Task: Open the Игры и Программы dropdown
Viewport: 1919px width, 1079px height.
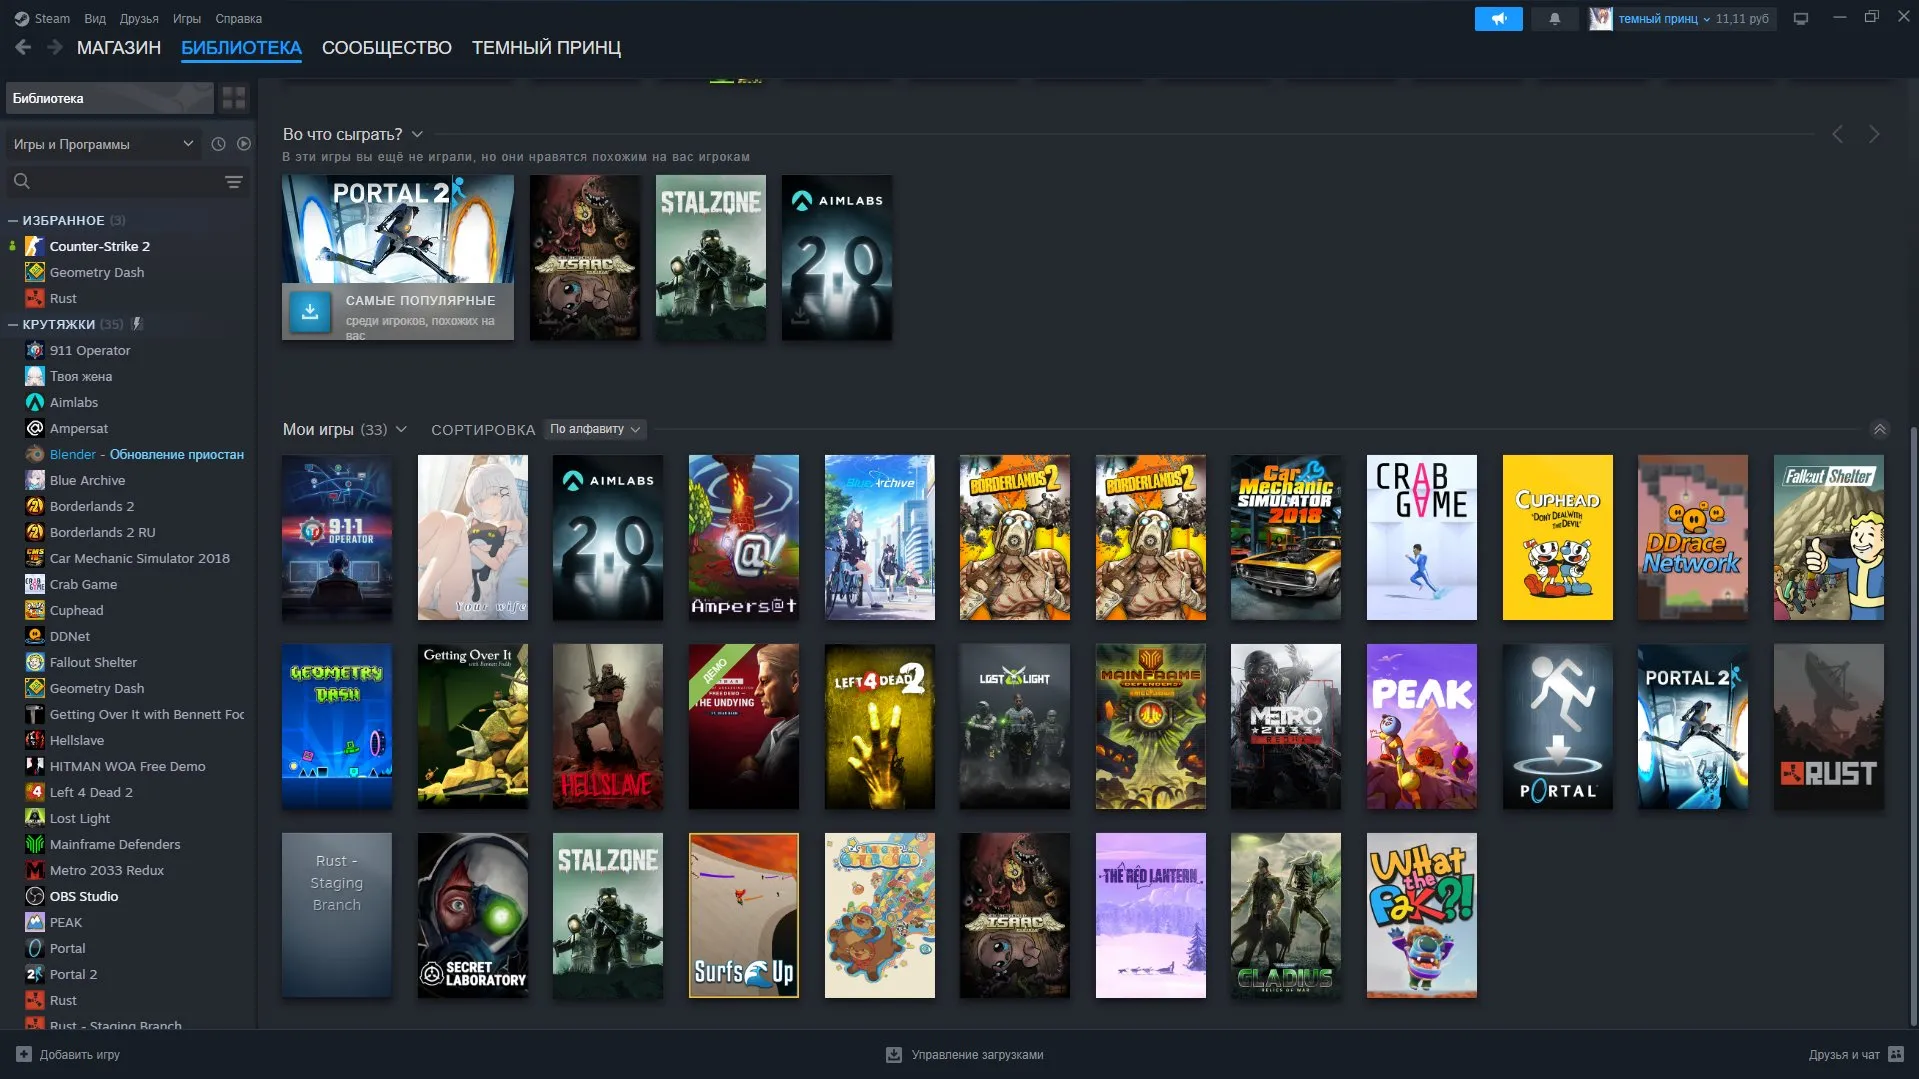Action: tap(104, 144)
